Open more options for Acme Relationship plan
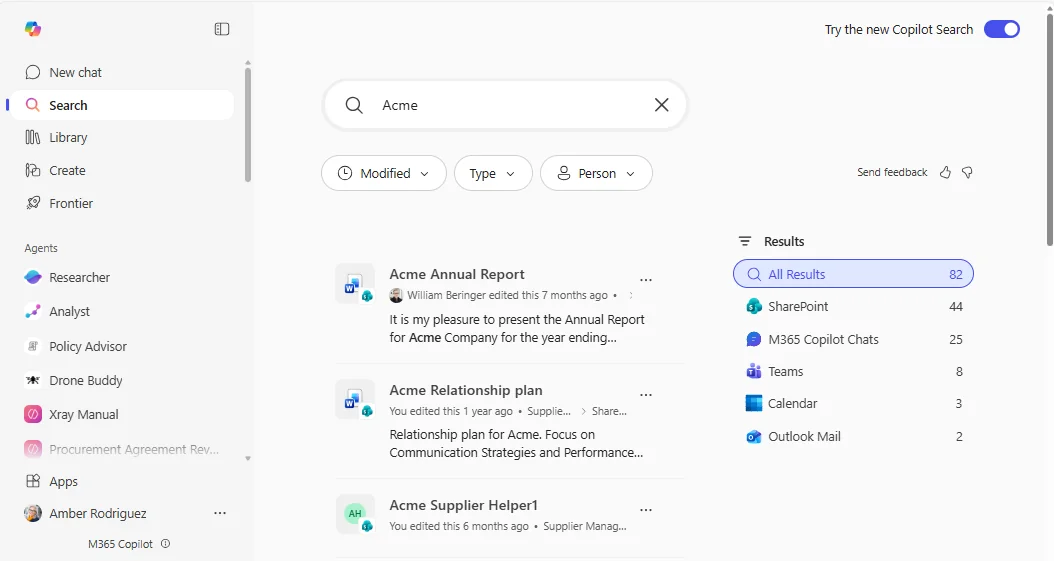 (x=646, y=394)
